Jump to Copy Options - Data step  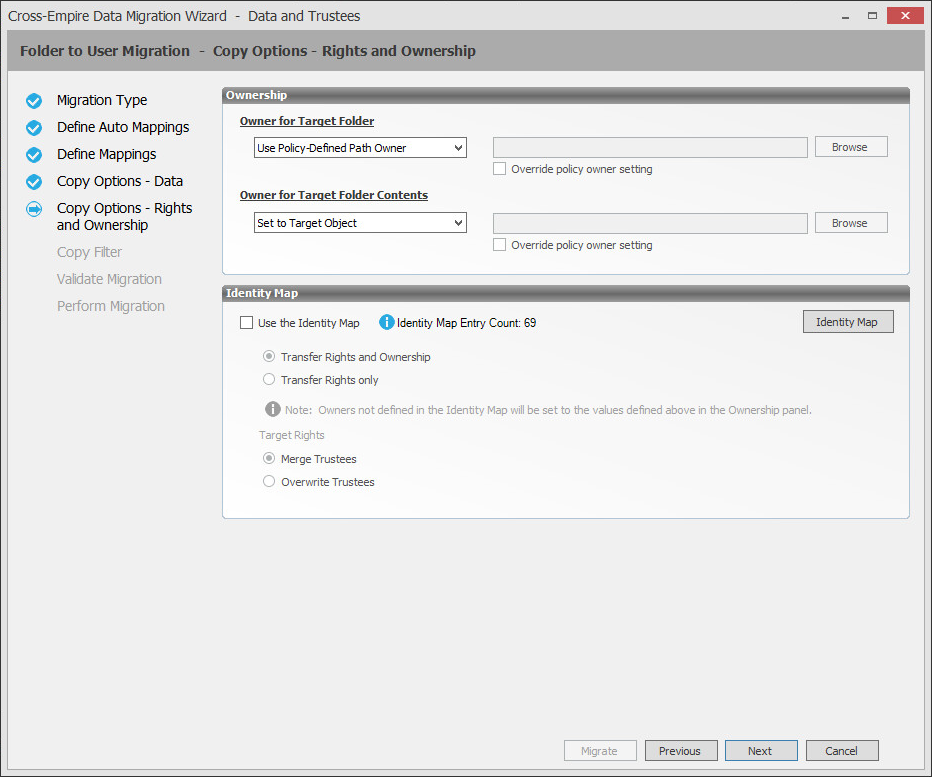[x=119, y=182]
